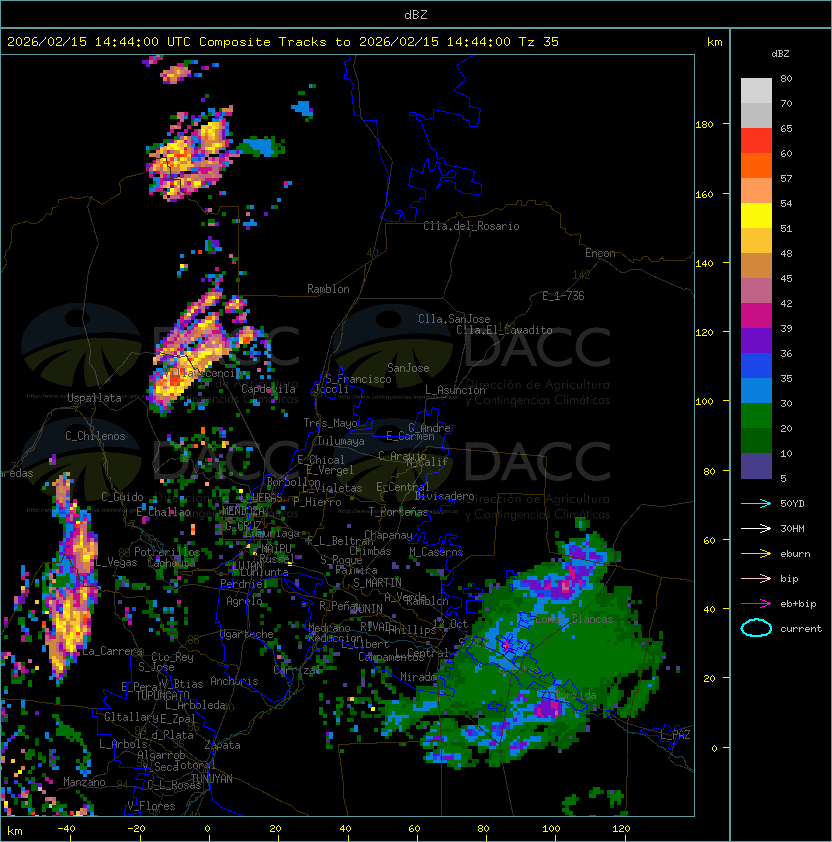832x842 pixels.
Task: Click the Lomas_Blancas place label
Action: pos(574,619)
